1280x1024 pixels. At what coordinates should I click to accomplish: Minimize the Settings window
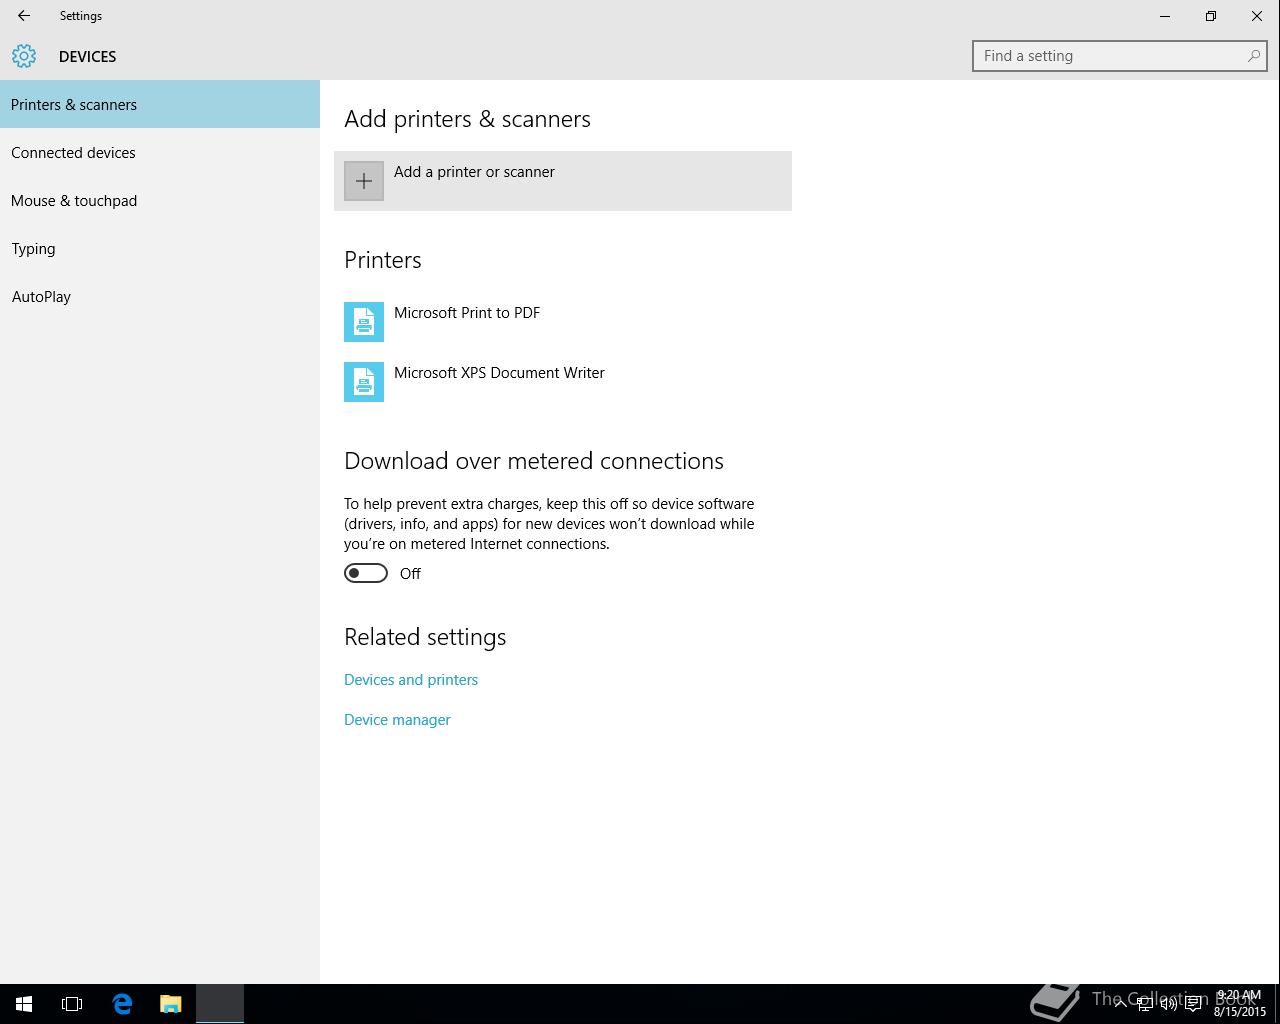(x=1165, y=16)
